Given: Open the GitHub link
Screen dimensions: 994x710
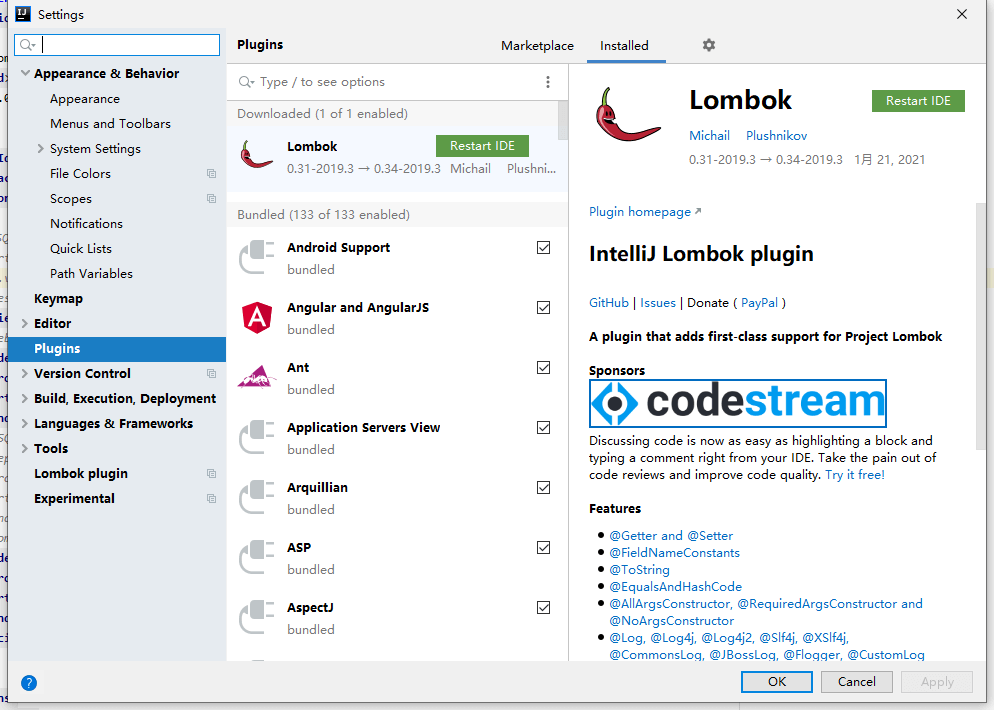Looking at the screenshot, I should pos(609,303).
